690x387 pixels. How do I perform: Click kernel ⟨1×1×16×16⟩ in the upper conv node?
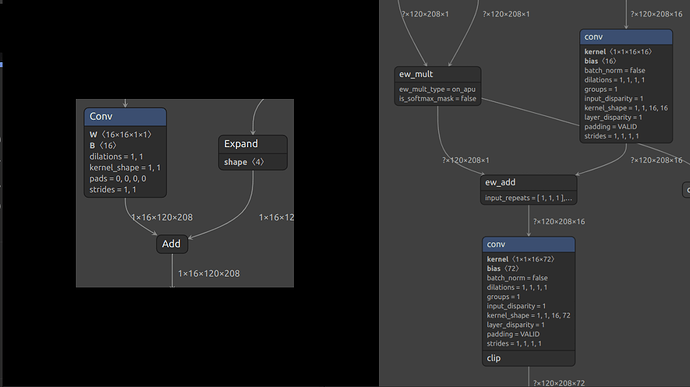618,52
